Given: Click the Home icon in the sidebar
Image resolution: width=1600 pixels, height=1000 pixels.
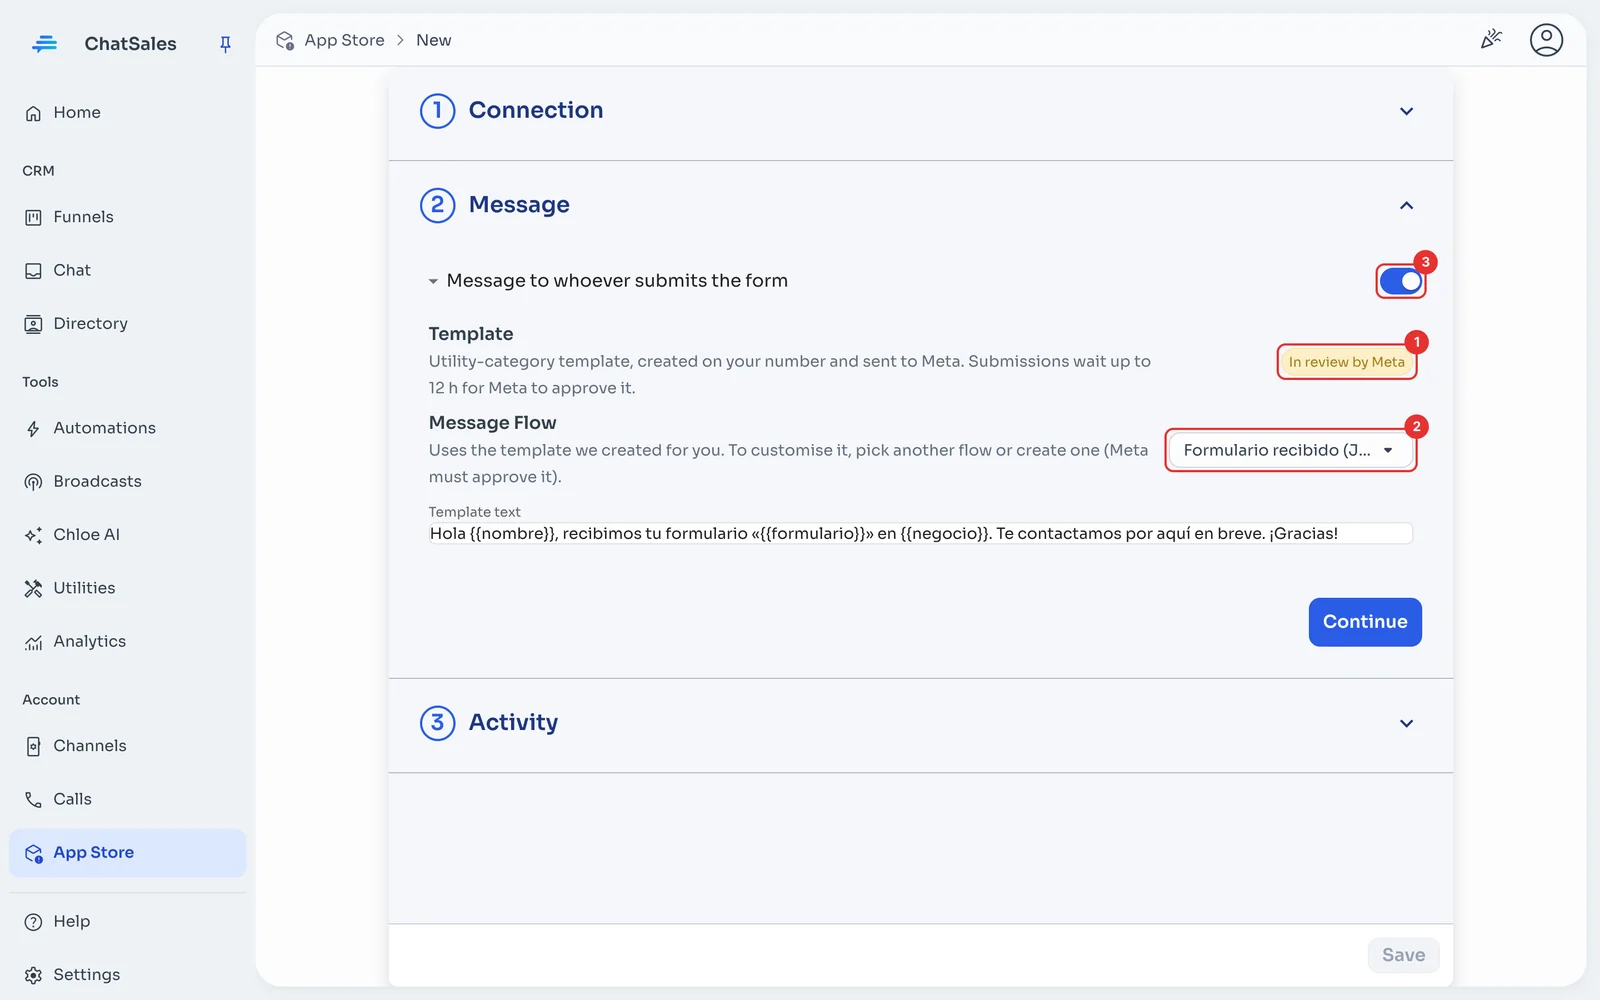Looking at the screenshot, I should [x=33, y=113].
